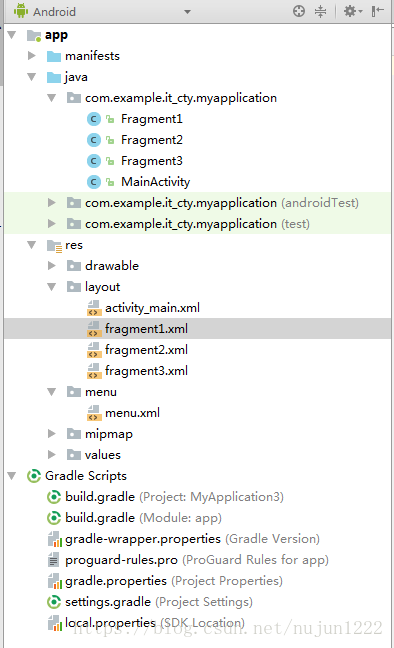Select build.gradle (Module: app)

tap(143, 518)
